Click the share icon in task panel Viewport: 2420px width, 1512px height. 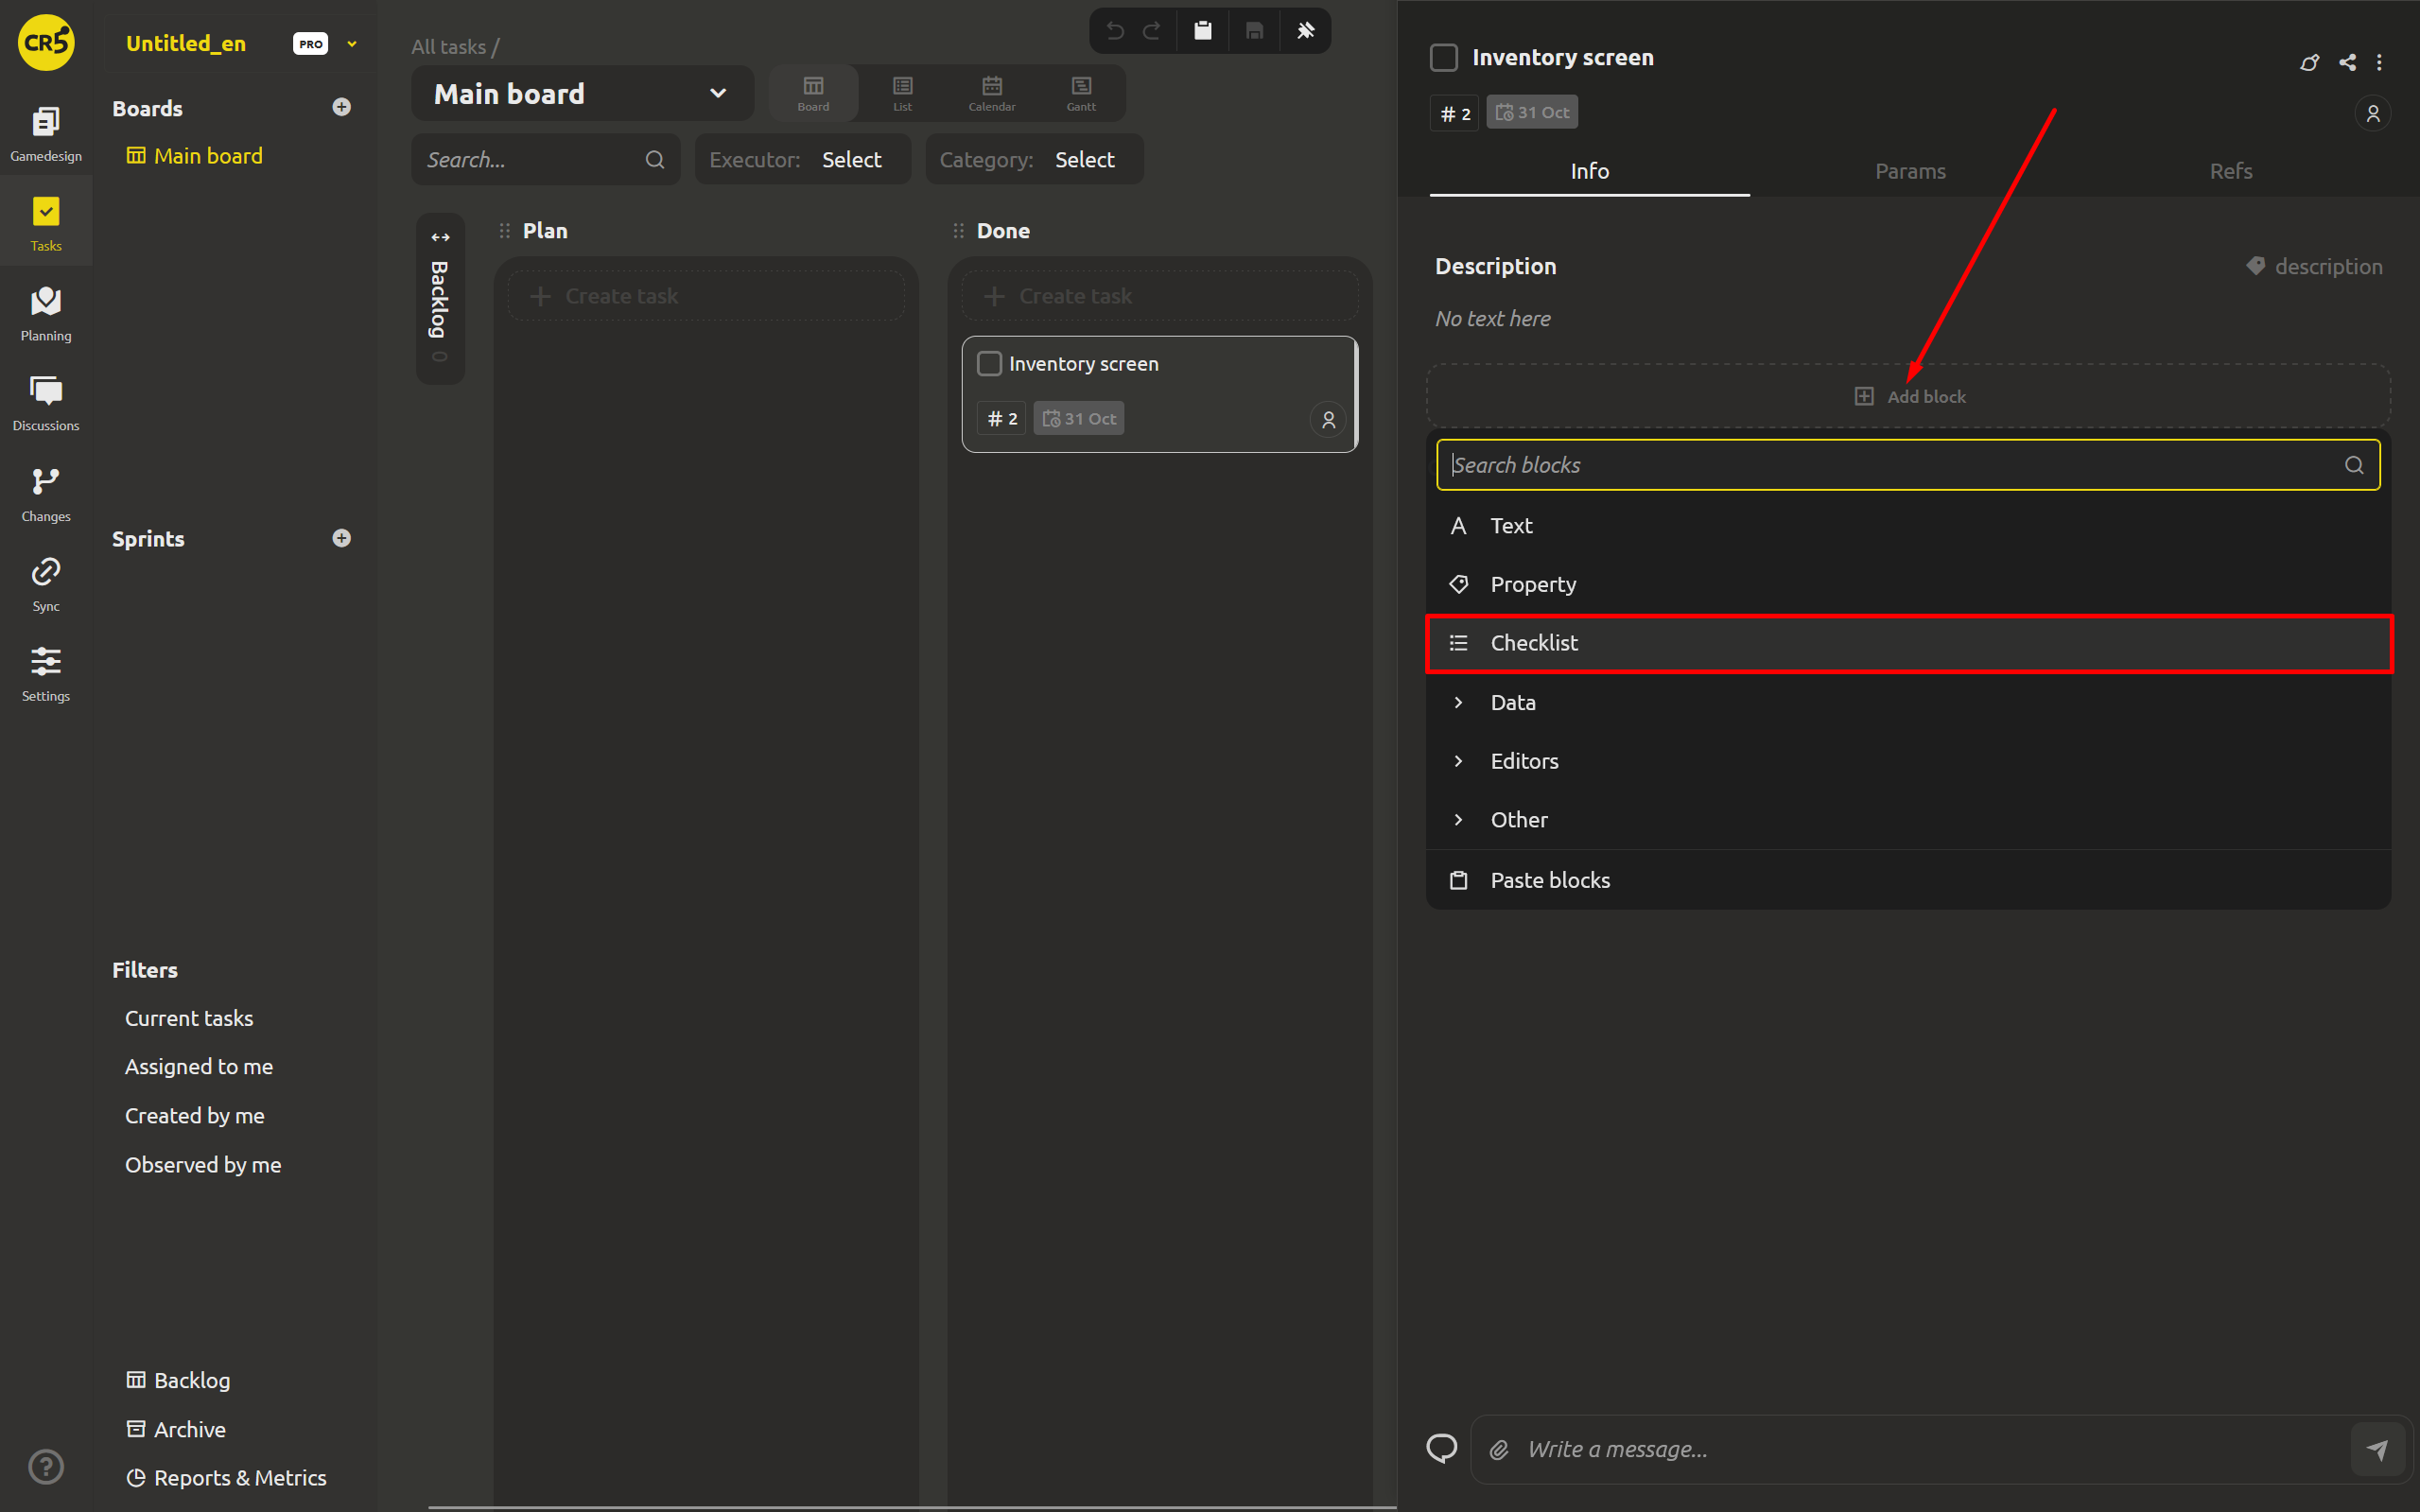click(x=2347, y=62)
